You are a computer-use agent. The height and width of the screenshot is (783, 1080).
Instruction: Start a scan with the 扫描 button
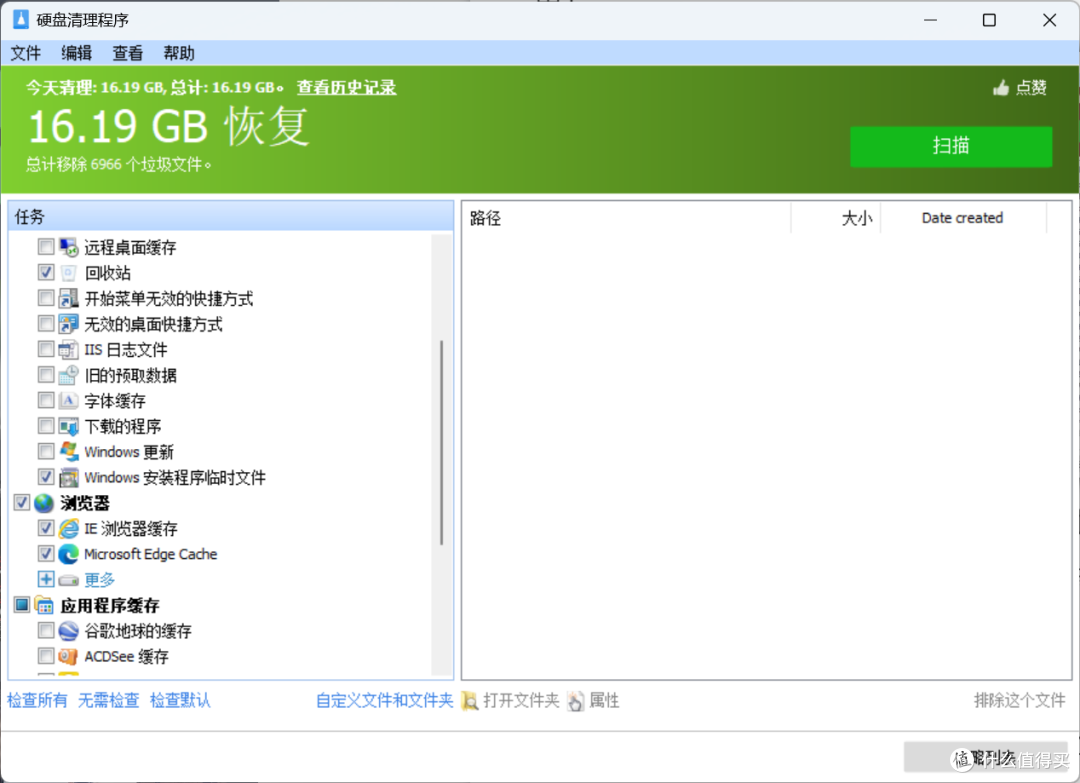point(951,146)
